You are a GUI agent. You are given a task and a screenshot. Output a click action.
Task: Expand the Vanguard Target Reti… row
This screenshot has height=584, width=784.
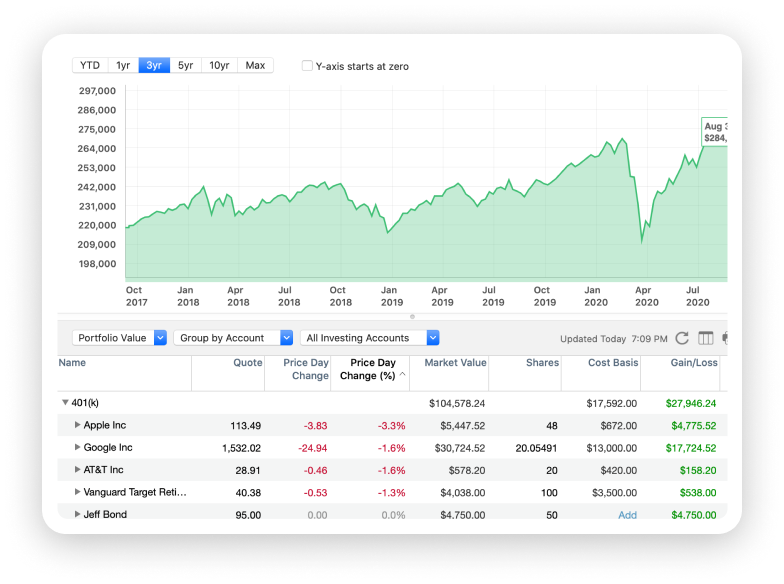78,492
